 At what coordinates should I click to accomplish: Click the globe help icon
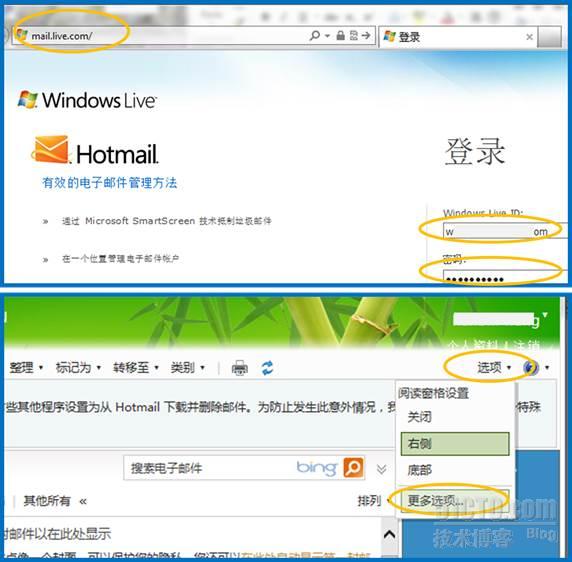(x=530, y=368)
